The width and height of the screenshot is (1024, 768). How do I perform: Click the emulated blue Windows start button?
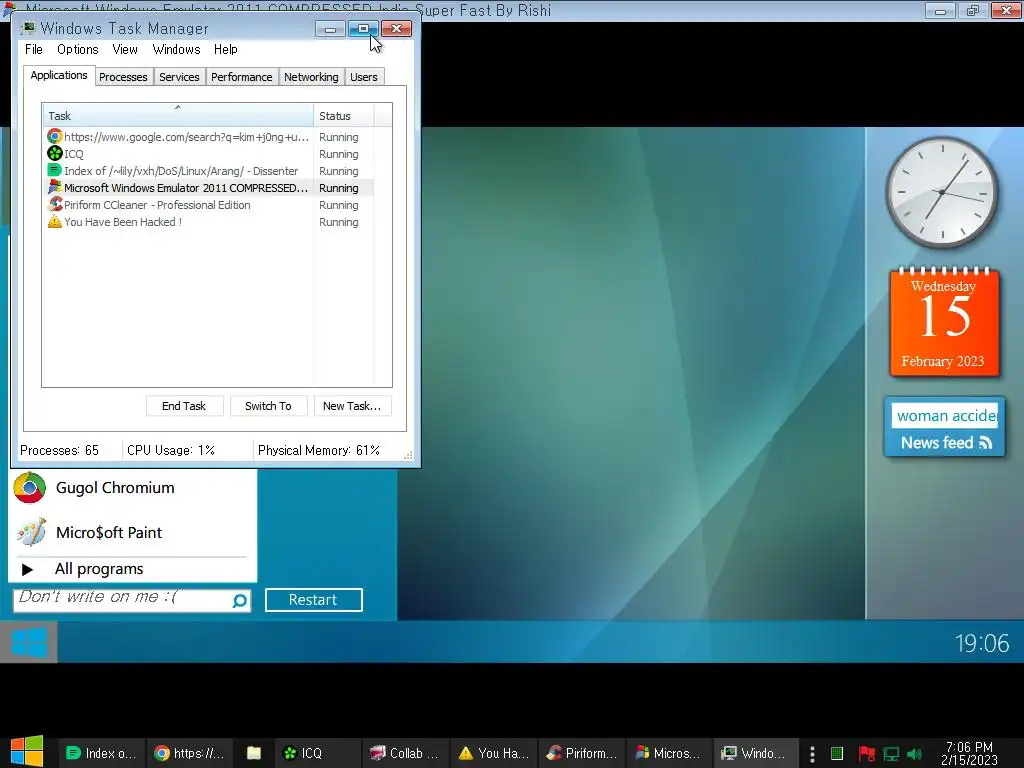[x=29, y=642]
